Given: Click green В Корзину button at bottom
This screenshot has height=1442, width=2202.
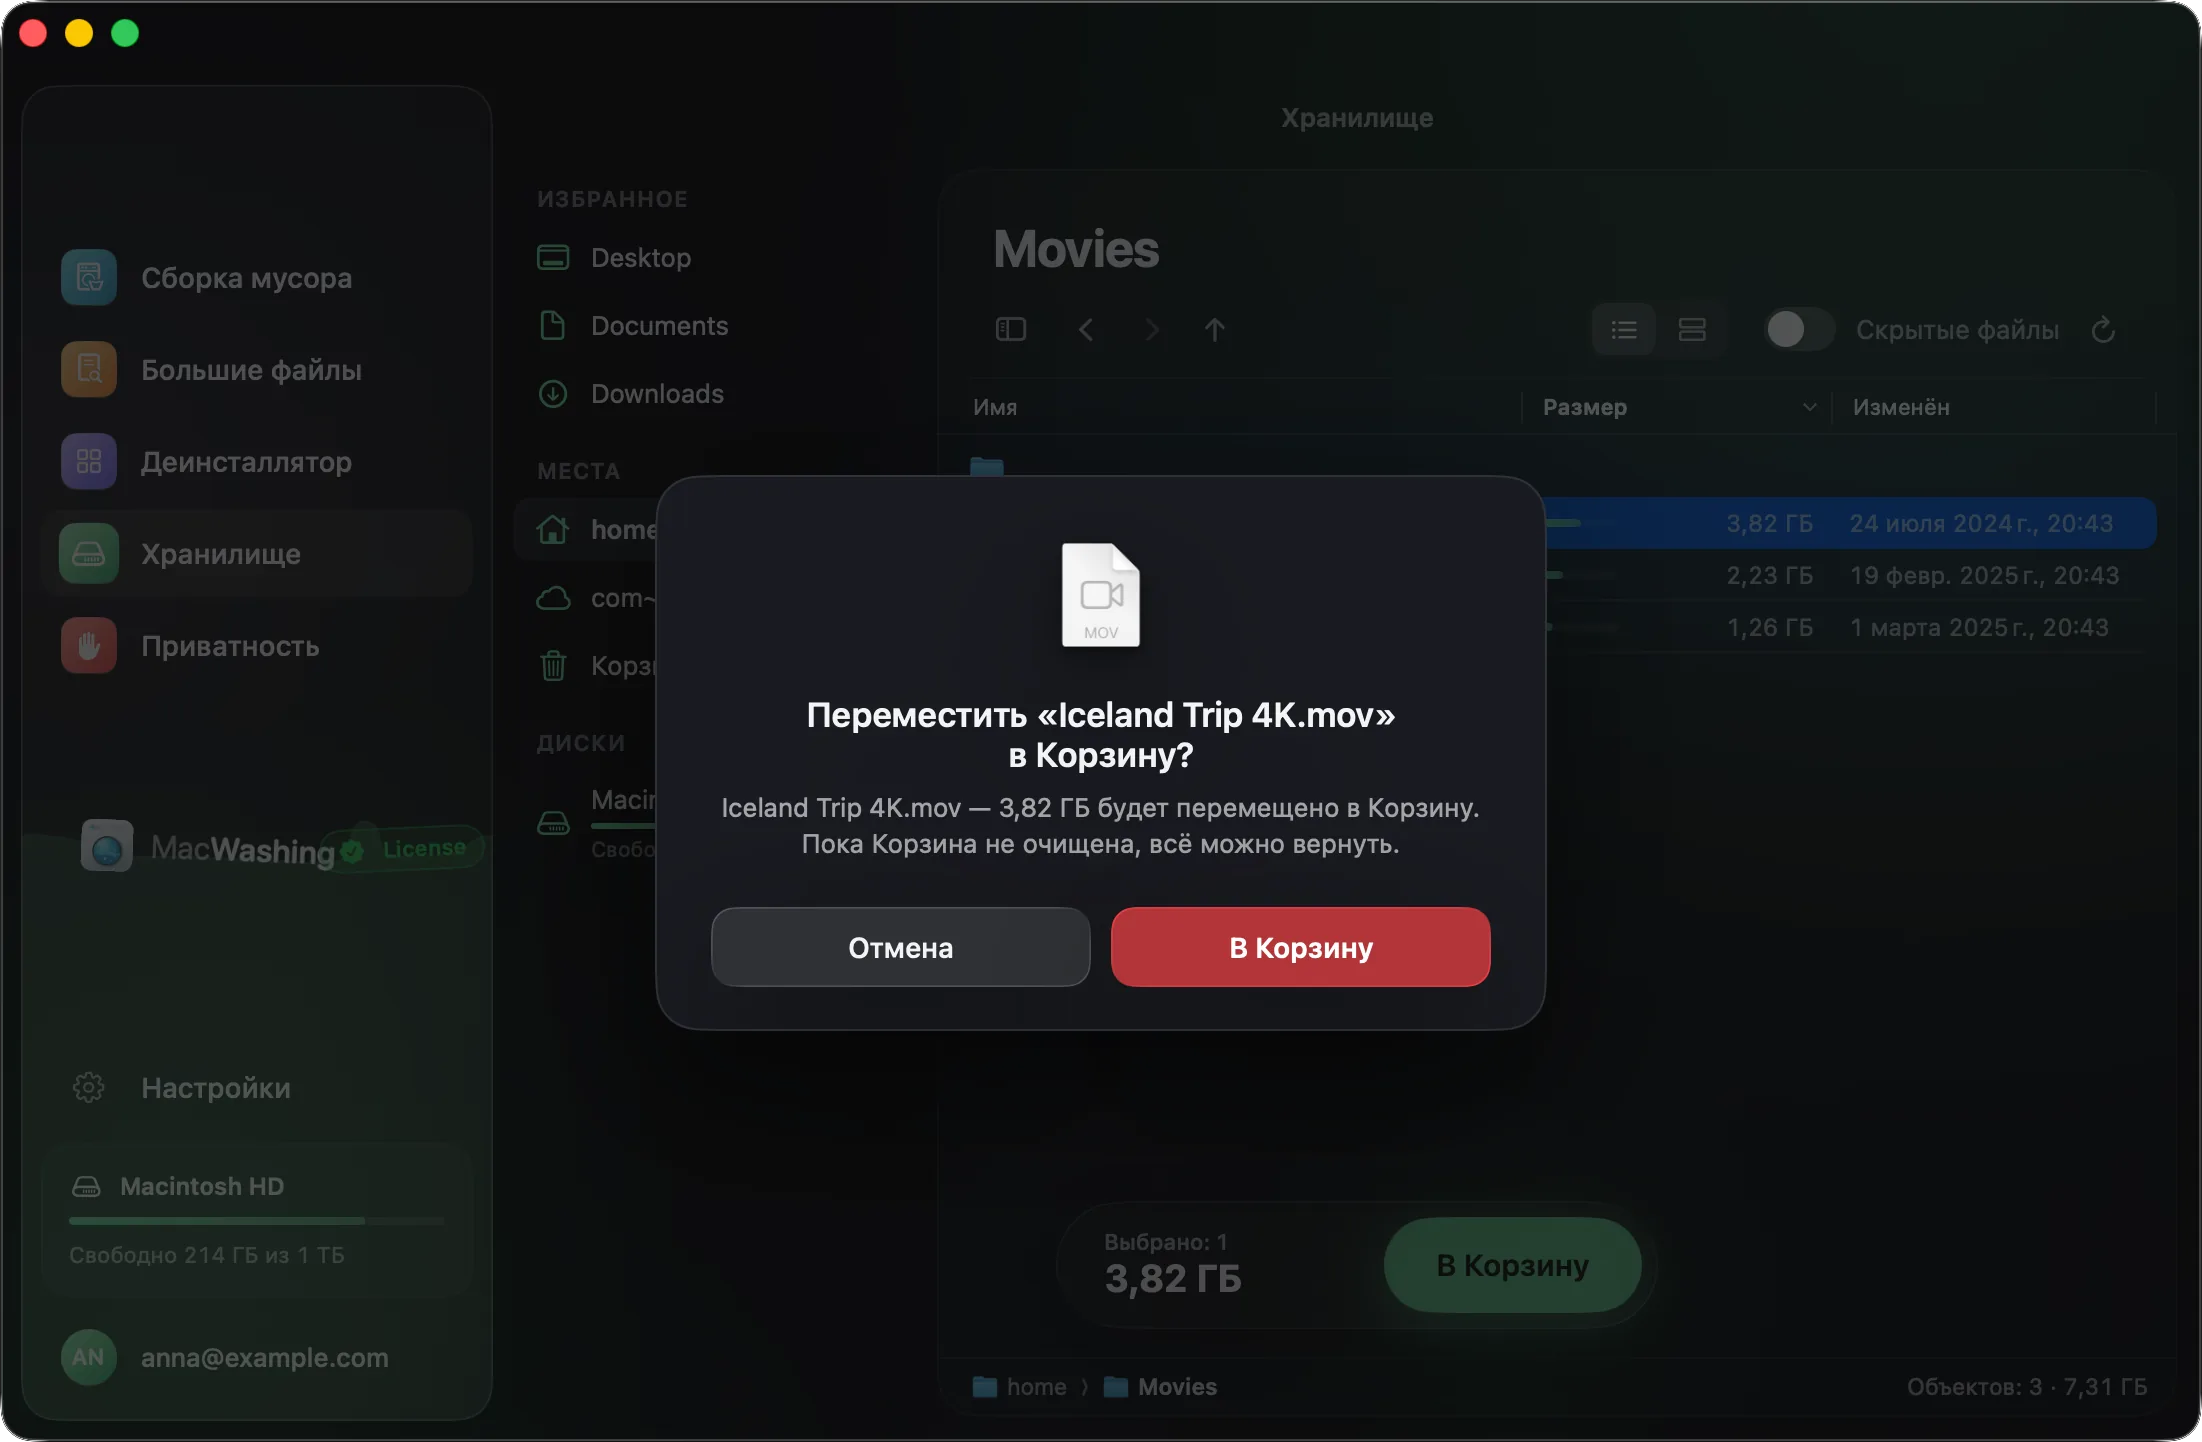Looking at the screenshot, I should pyautogui.click(x=1512, y=1265).
